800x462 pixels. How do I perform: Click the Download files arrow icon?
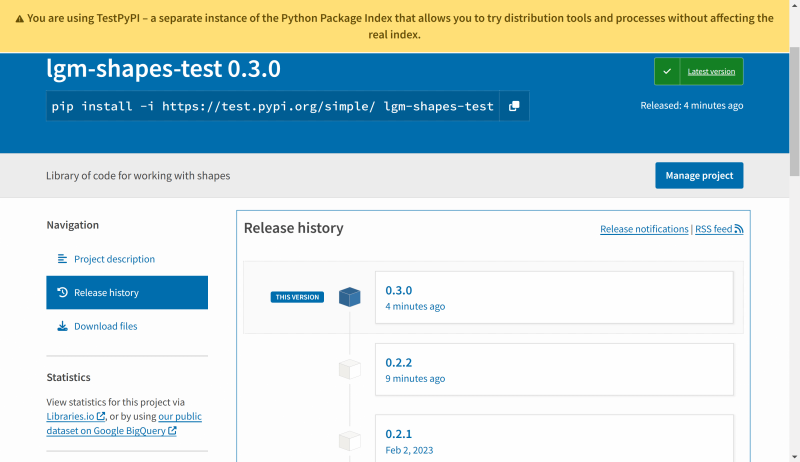coord(62,326)
